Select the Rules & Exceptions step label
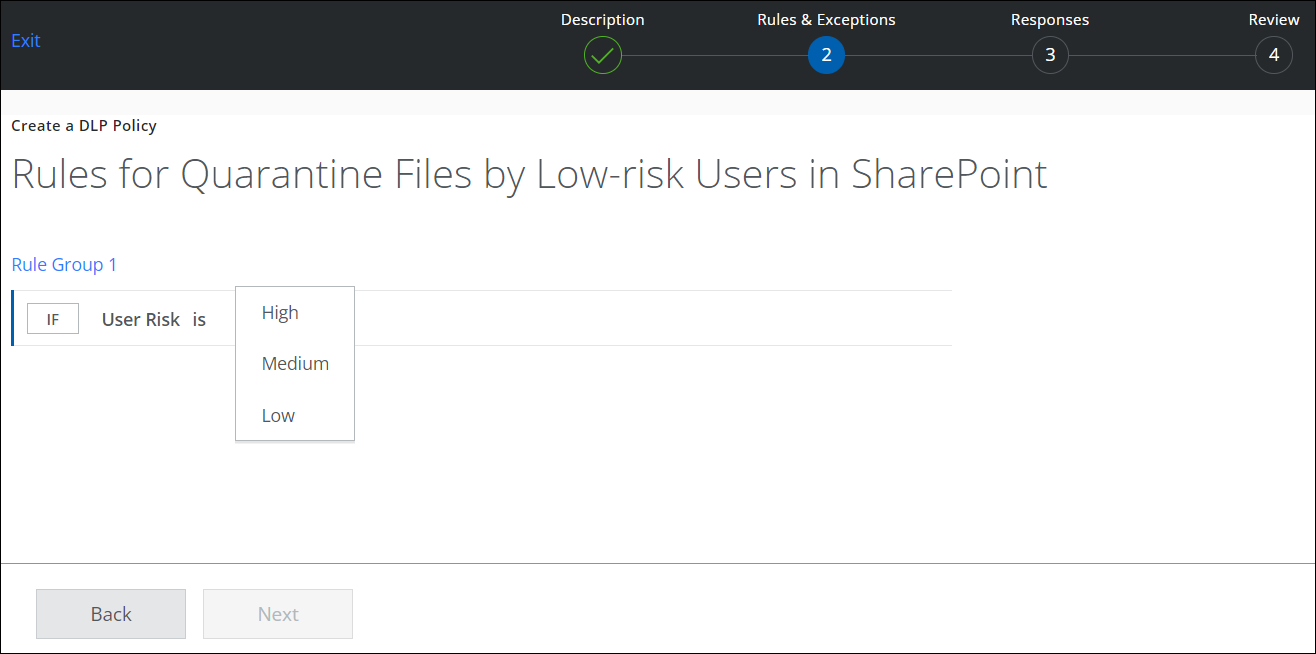 (x=826, y=20)
